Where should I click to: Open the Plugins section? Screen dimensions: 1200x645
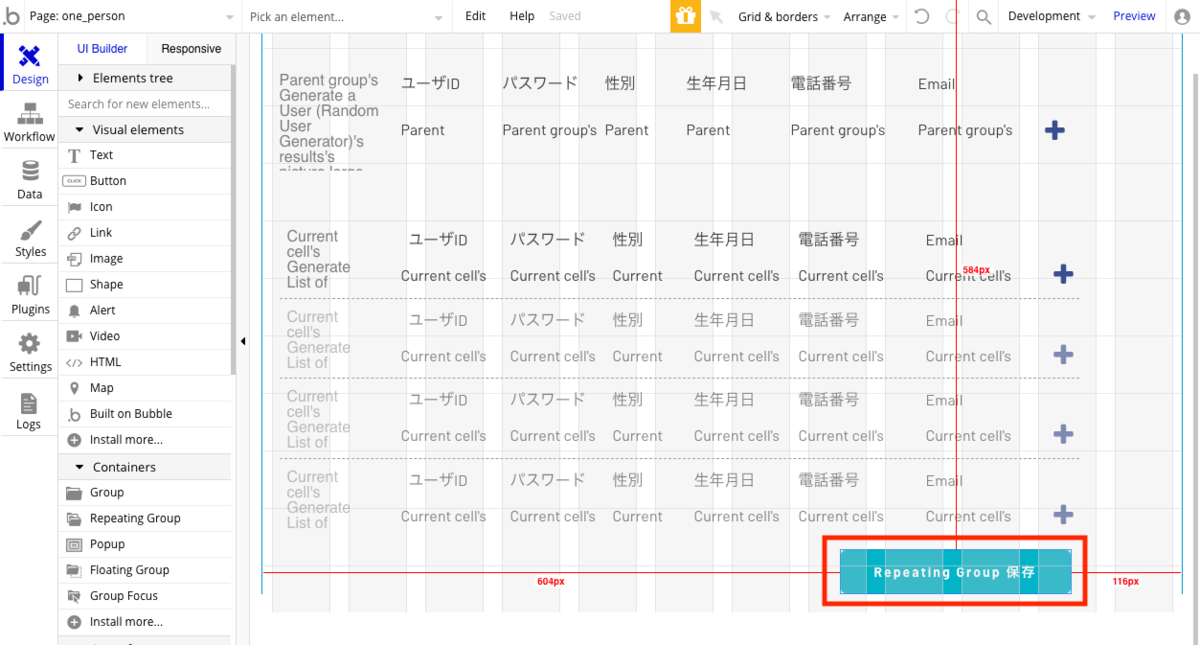[x=30, y=296]
